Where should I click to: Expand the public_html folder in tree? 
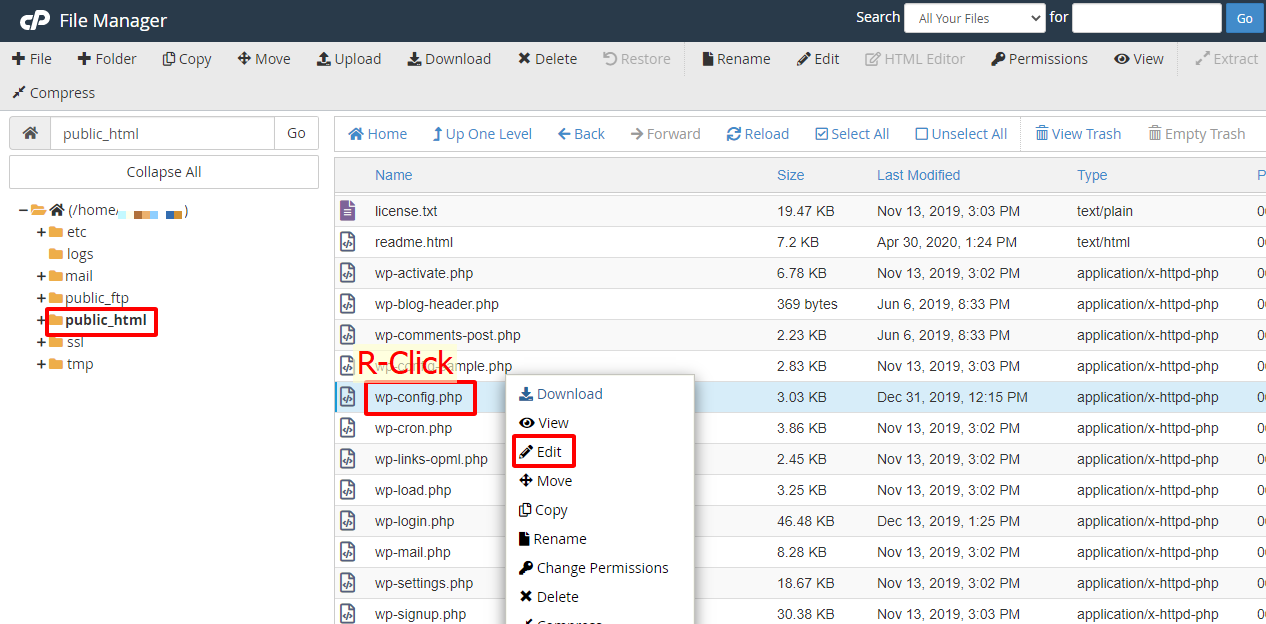pyautogui.click(x=41, y=320)
